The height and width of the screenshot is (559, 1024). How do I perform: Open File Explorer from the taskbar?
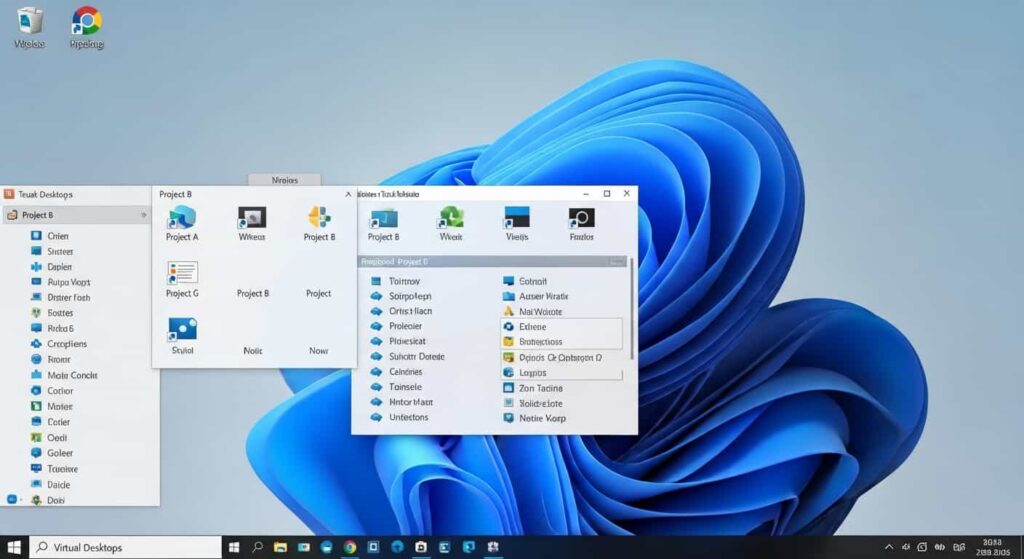[281, 547]
